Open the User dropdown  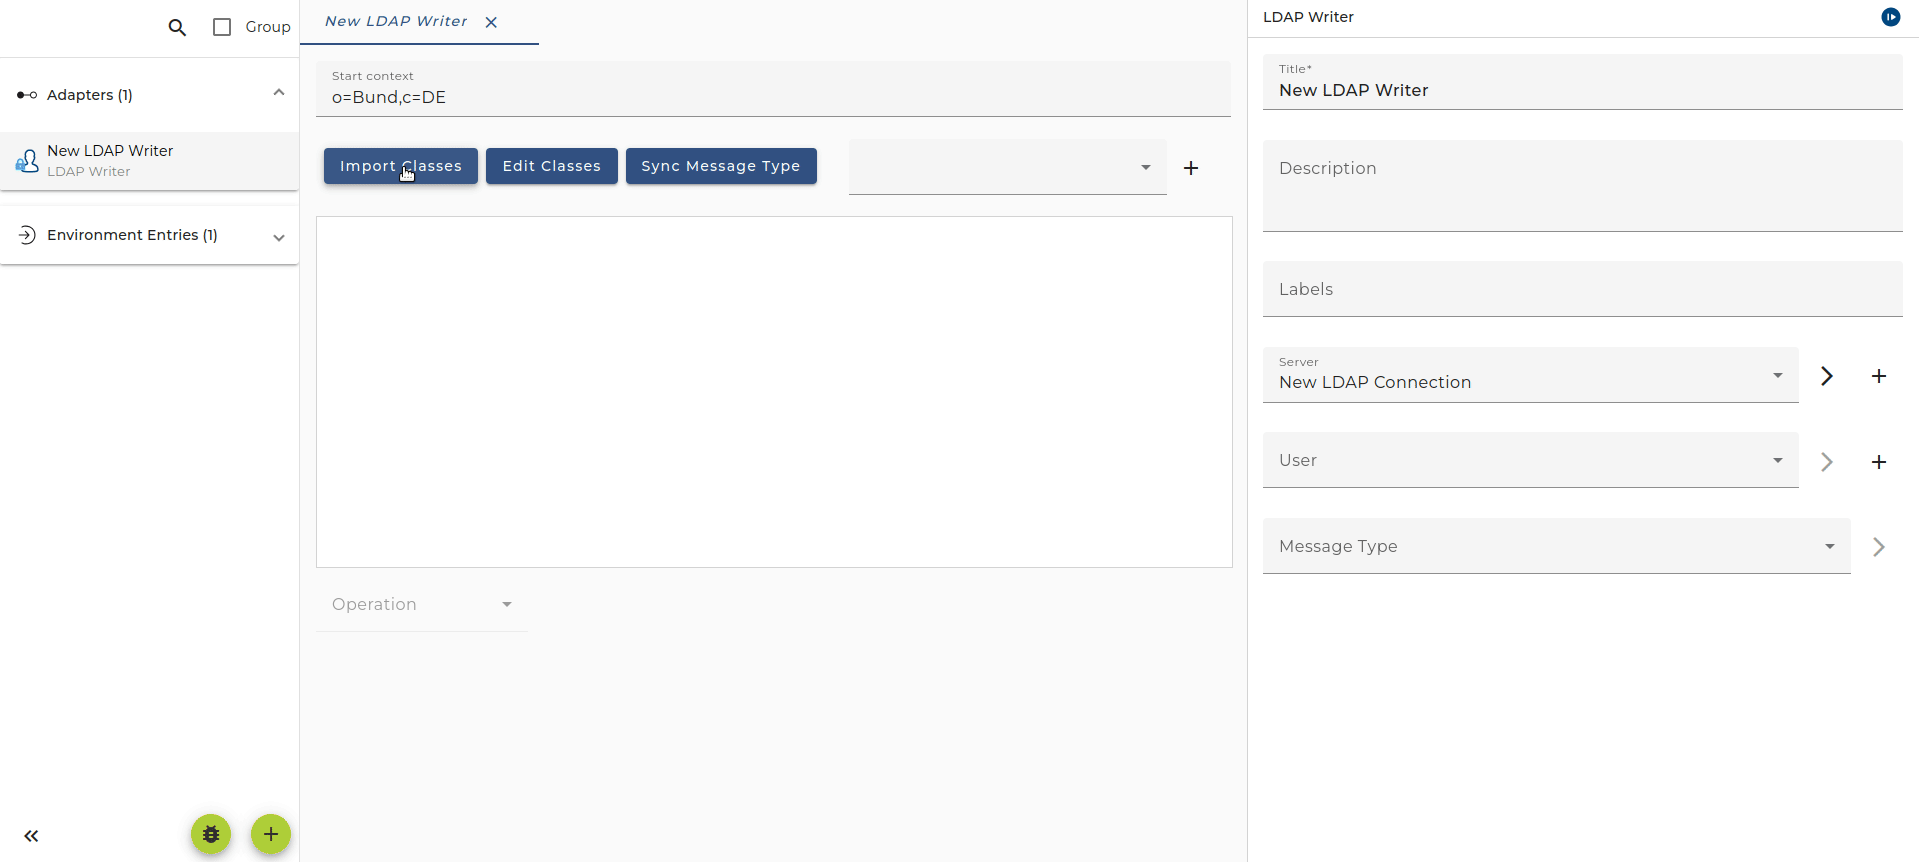click(1530, 460)
